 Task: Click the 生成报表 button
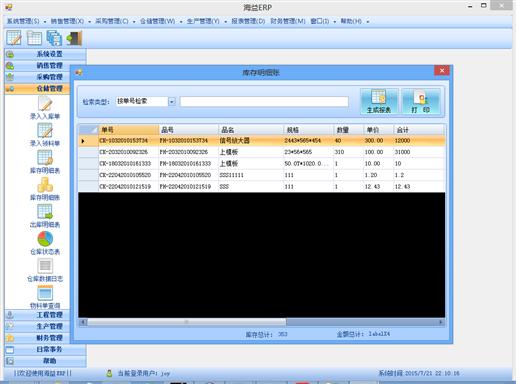click(x=379, y=102)
